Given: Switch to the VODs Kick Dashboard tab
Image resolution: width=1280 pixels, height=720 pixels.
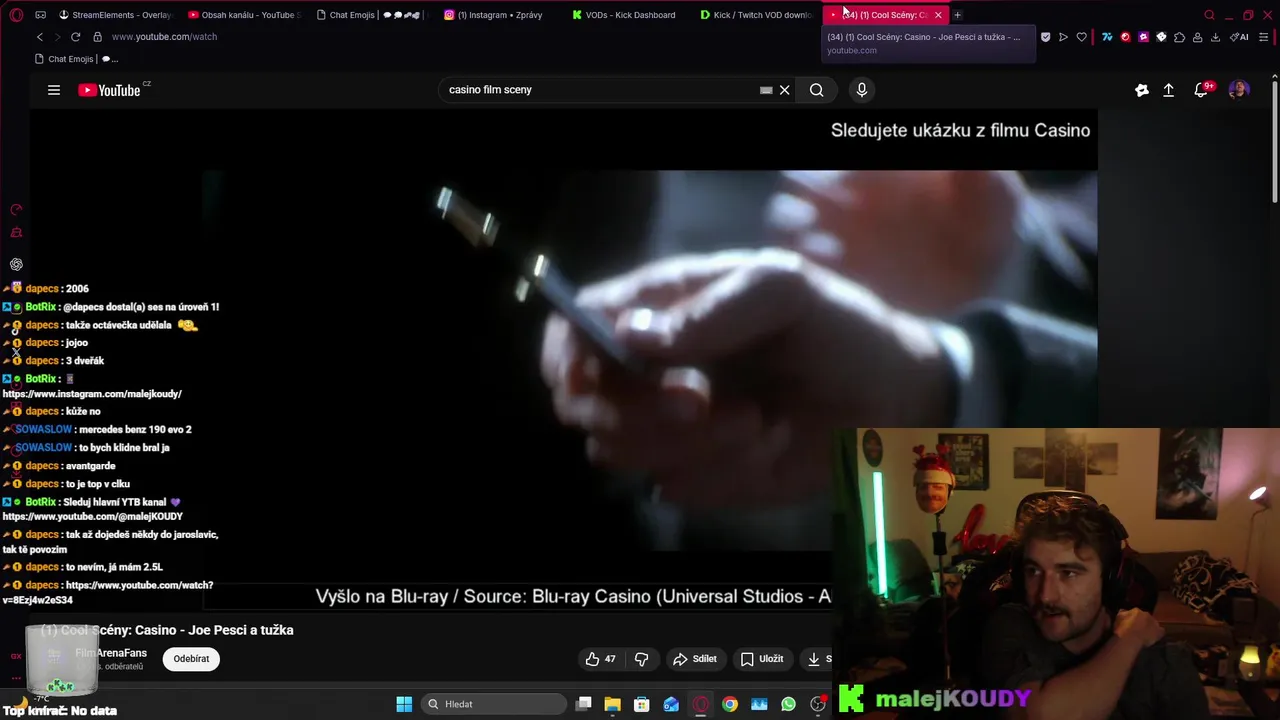Looking at the screenshot, I should tap(628, 15).
